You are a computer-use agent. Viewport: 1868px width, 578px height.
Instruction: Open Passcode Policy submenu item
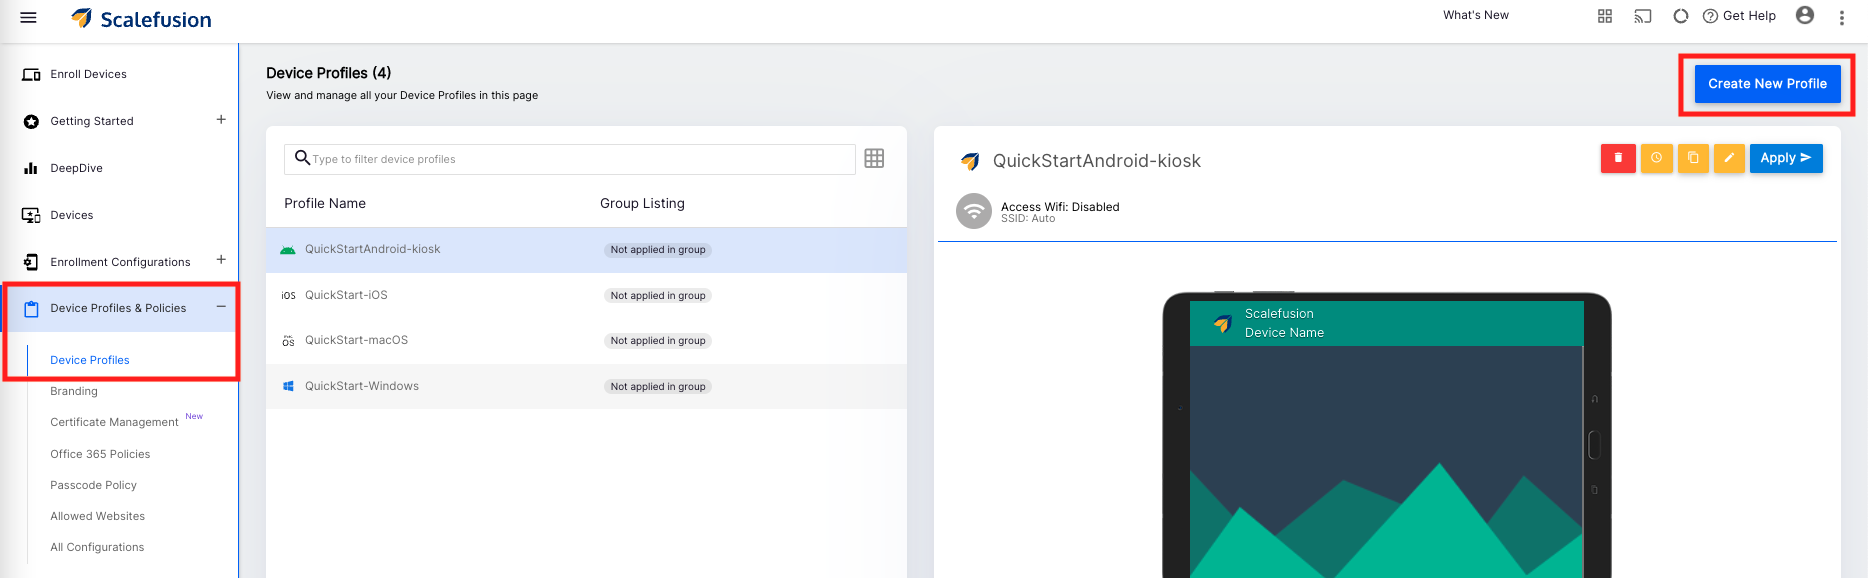pos(93,485)
